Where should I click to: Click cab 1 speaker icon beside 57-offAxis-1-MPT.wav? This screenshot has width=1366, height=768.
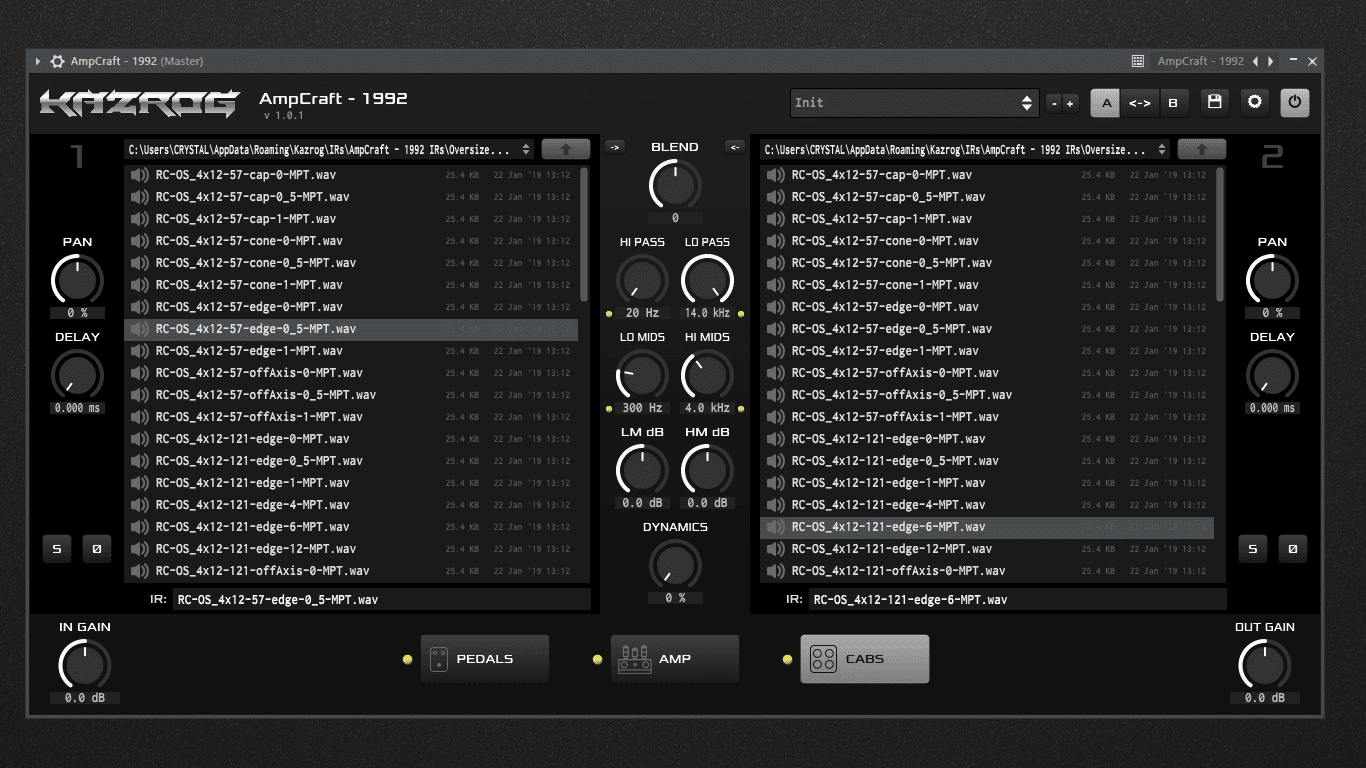pyautogui.click(x=140, y=417)
